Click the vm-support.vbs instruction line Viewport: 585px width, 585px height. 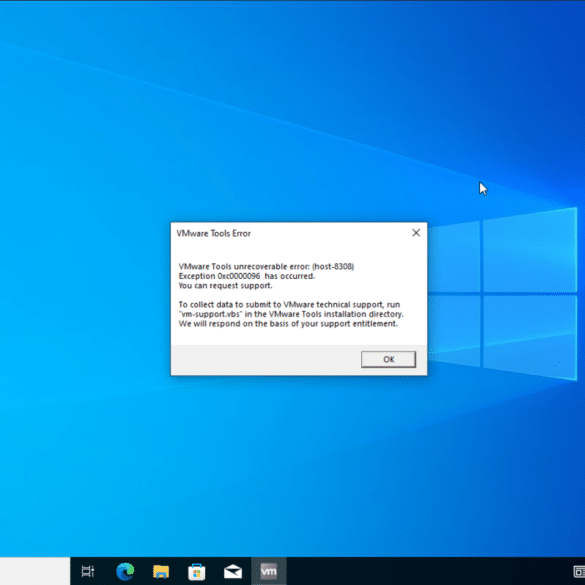pos(291,314)
